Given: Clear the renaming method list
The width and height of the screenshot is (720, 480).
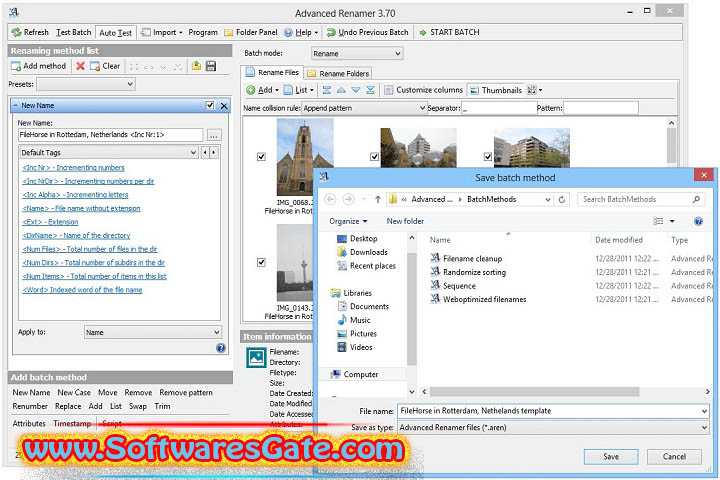Looking at the screenshot, I should pos(105,66).
